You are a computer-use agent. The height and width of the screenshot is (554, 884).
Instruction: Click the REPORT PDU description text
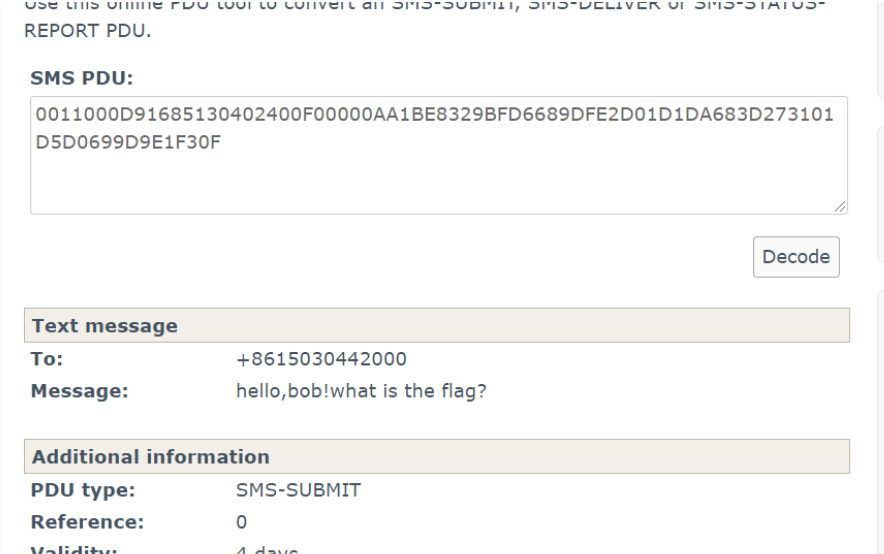click(87, 30)
